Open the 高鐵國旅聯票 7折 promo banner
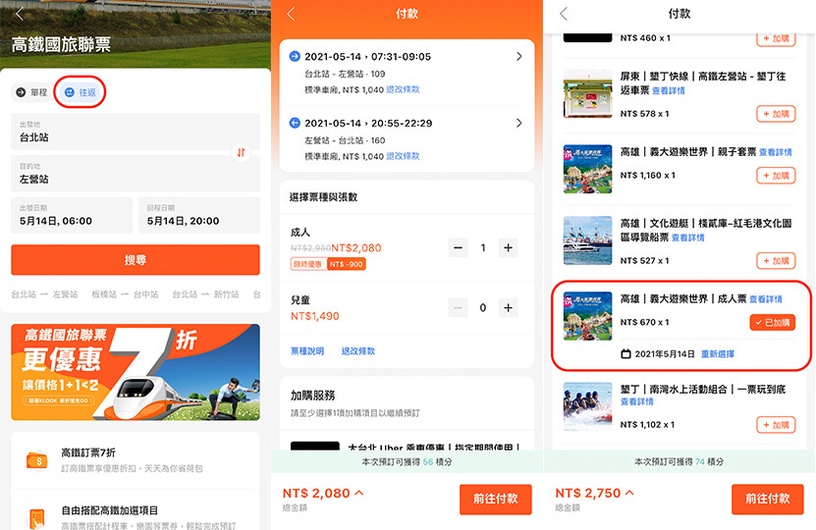 [x=135, y=372]
